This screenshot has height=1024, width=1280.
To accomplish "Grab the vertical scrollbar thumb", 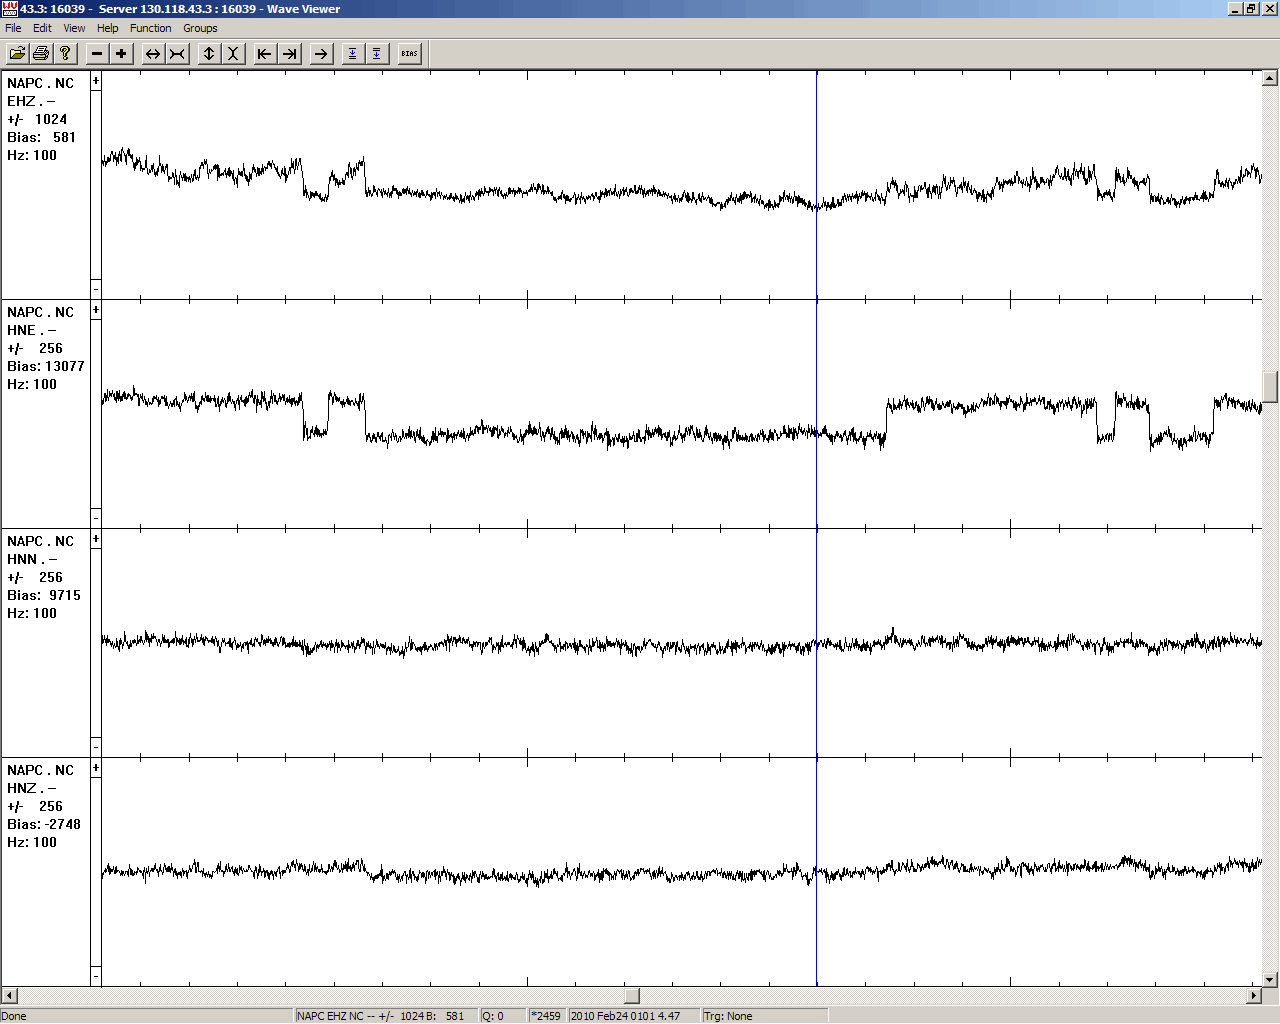I will 1270,387.
